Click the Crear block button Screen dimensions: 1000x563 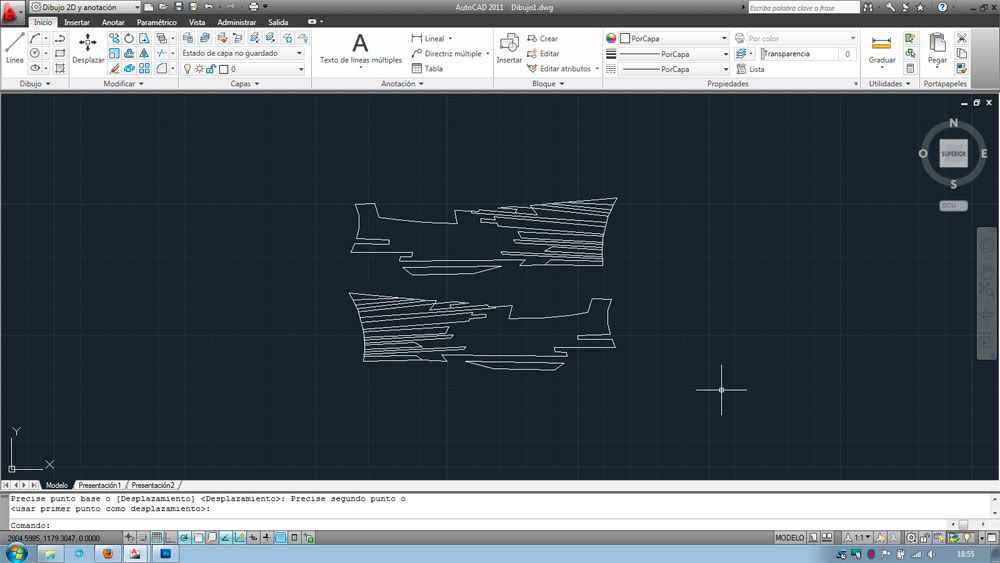tap(543, 38)
